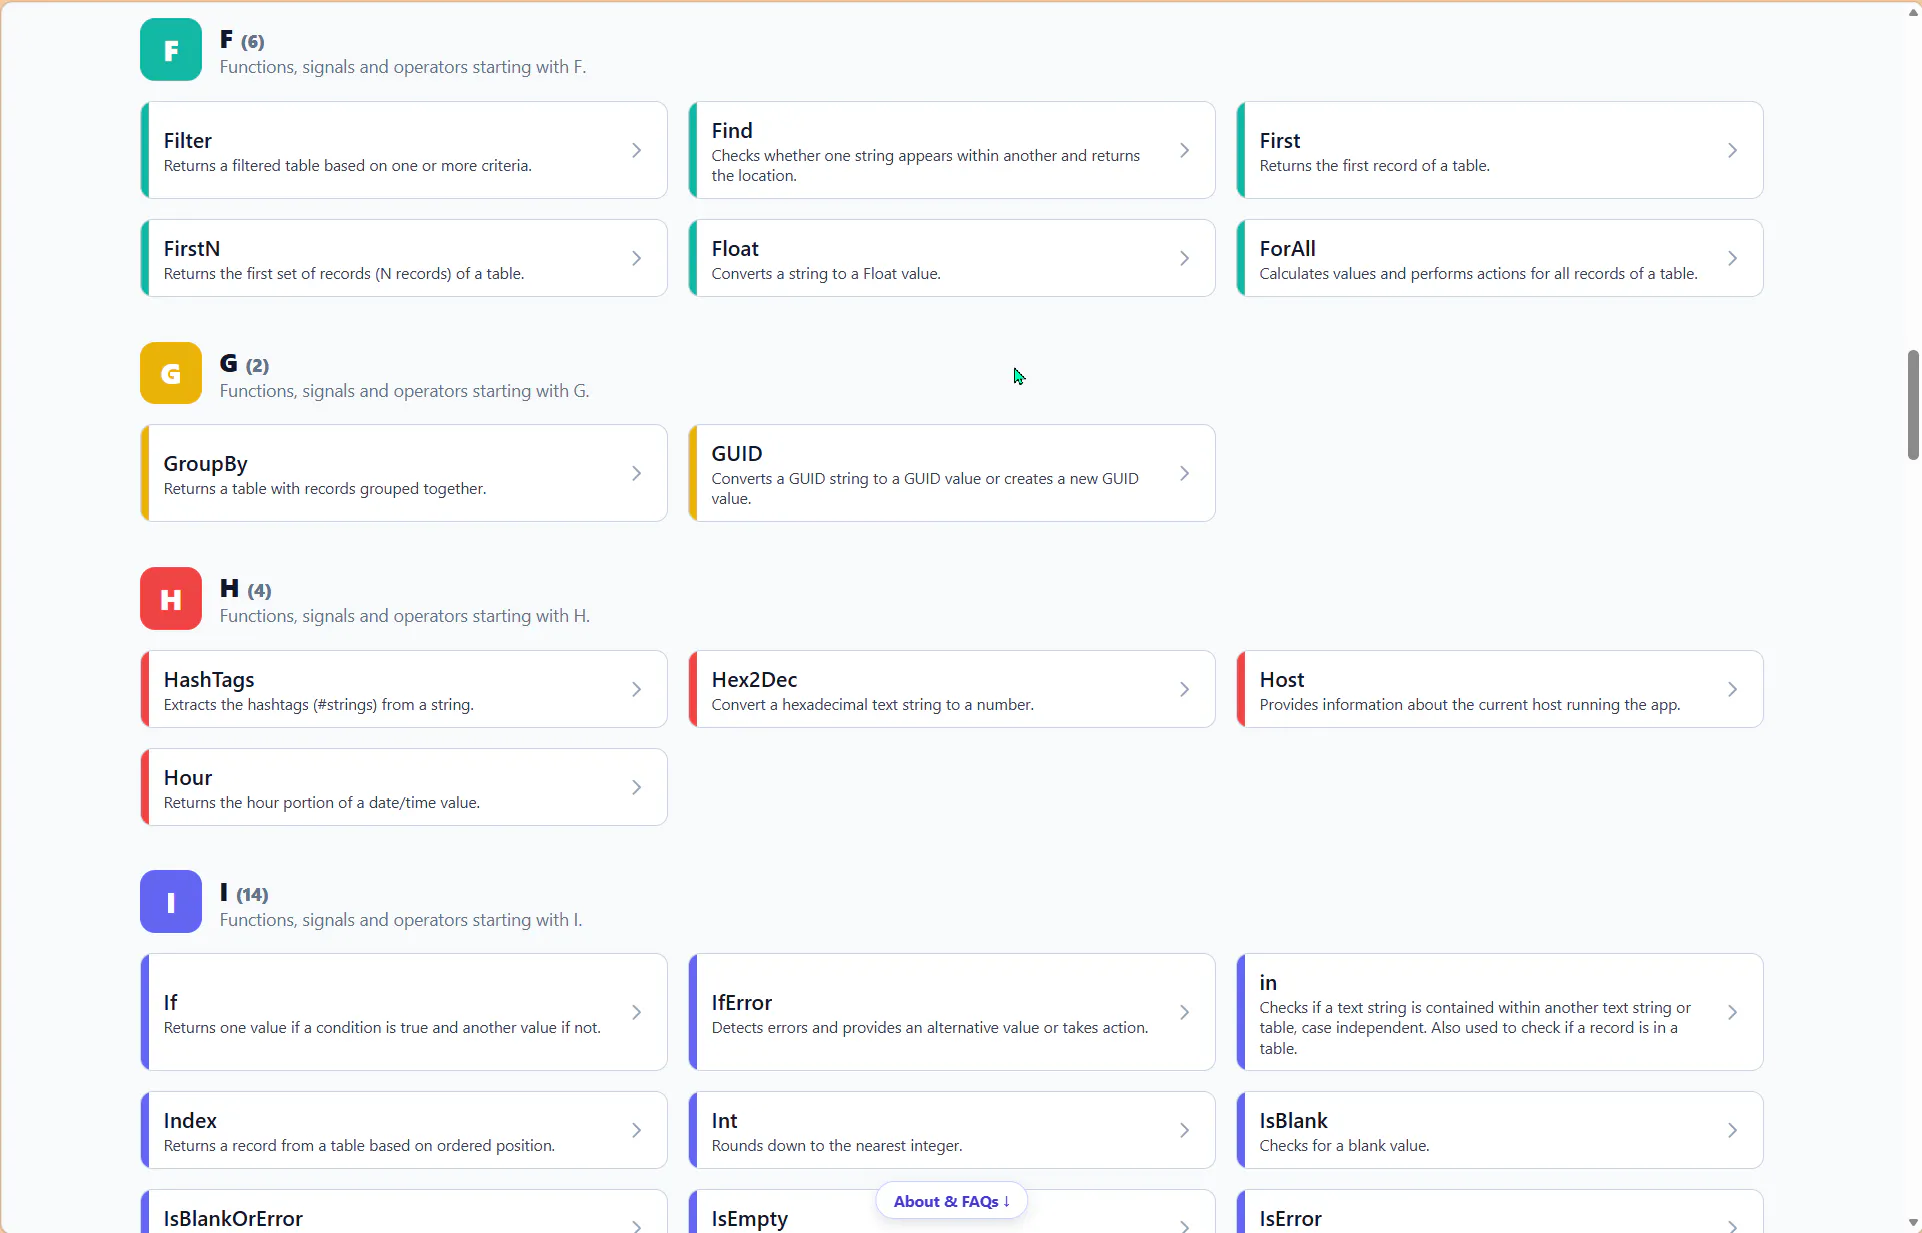Click the scrollbar down arrow

tap(1913, 1223)
